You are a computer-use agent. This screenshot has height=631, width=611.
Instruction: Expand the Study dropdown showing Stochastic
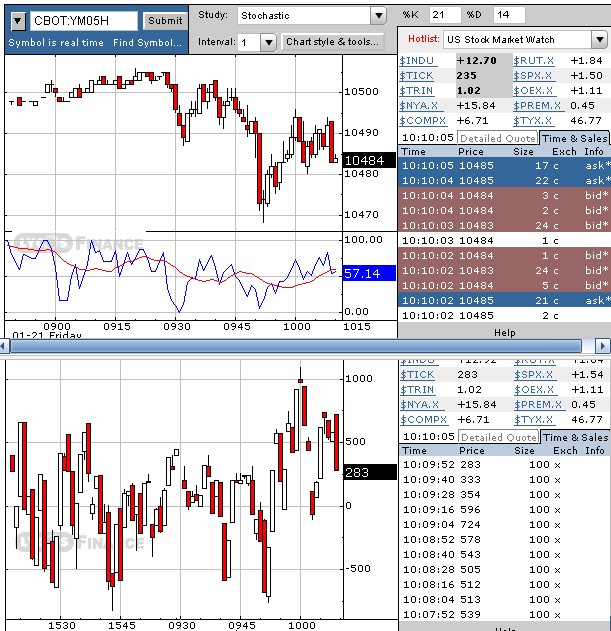point(378,16)
